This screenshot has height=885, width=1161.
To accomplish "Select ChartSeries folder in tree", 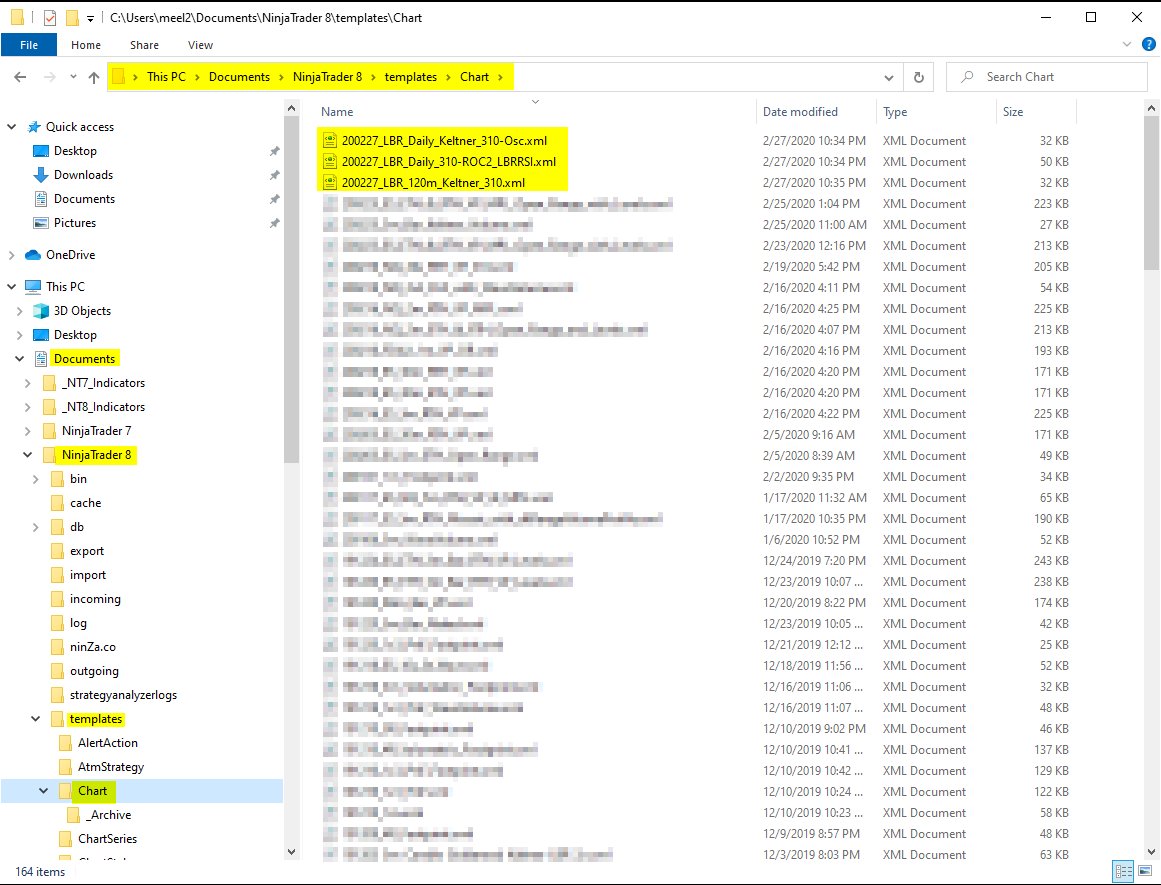I will pos(107,839).
